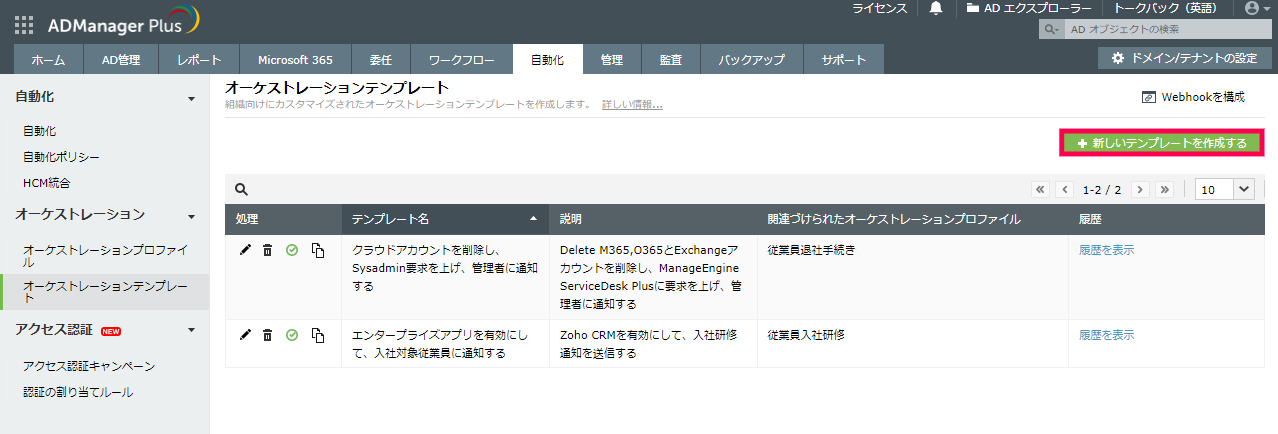Viewport: 1278px width, 434px height.
Task: Open the ホーム tab
Action: [x=48, y=60]
